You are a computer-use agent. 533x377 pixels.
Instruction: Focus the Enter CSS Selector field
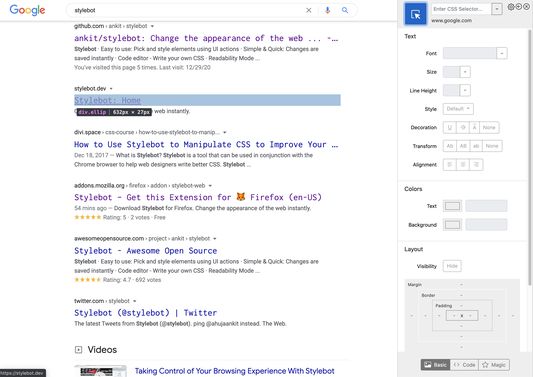click(x=461, y=9)
